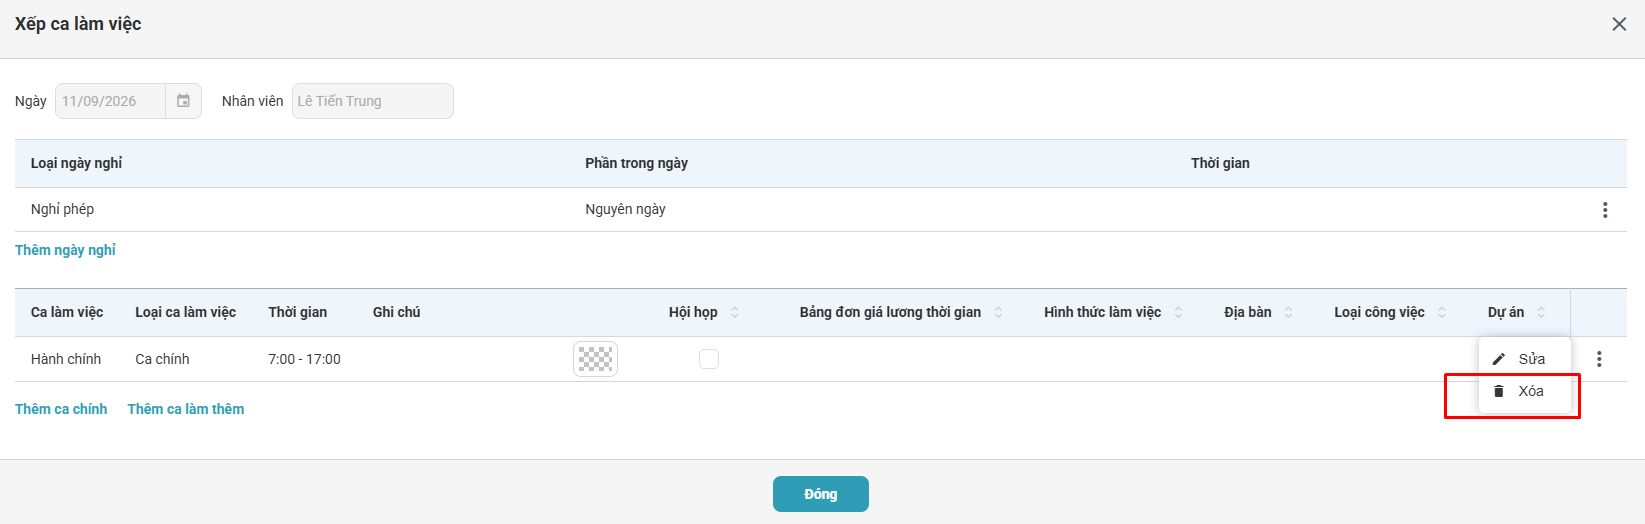Click the Nguyên ngày cell
The height and width of the screenshot is (524, 1645).
coord(625,209)
